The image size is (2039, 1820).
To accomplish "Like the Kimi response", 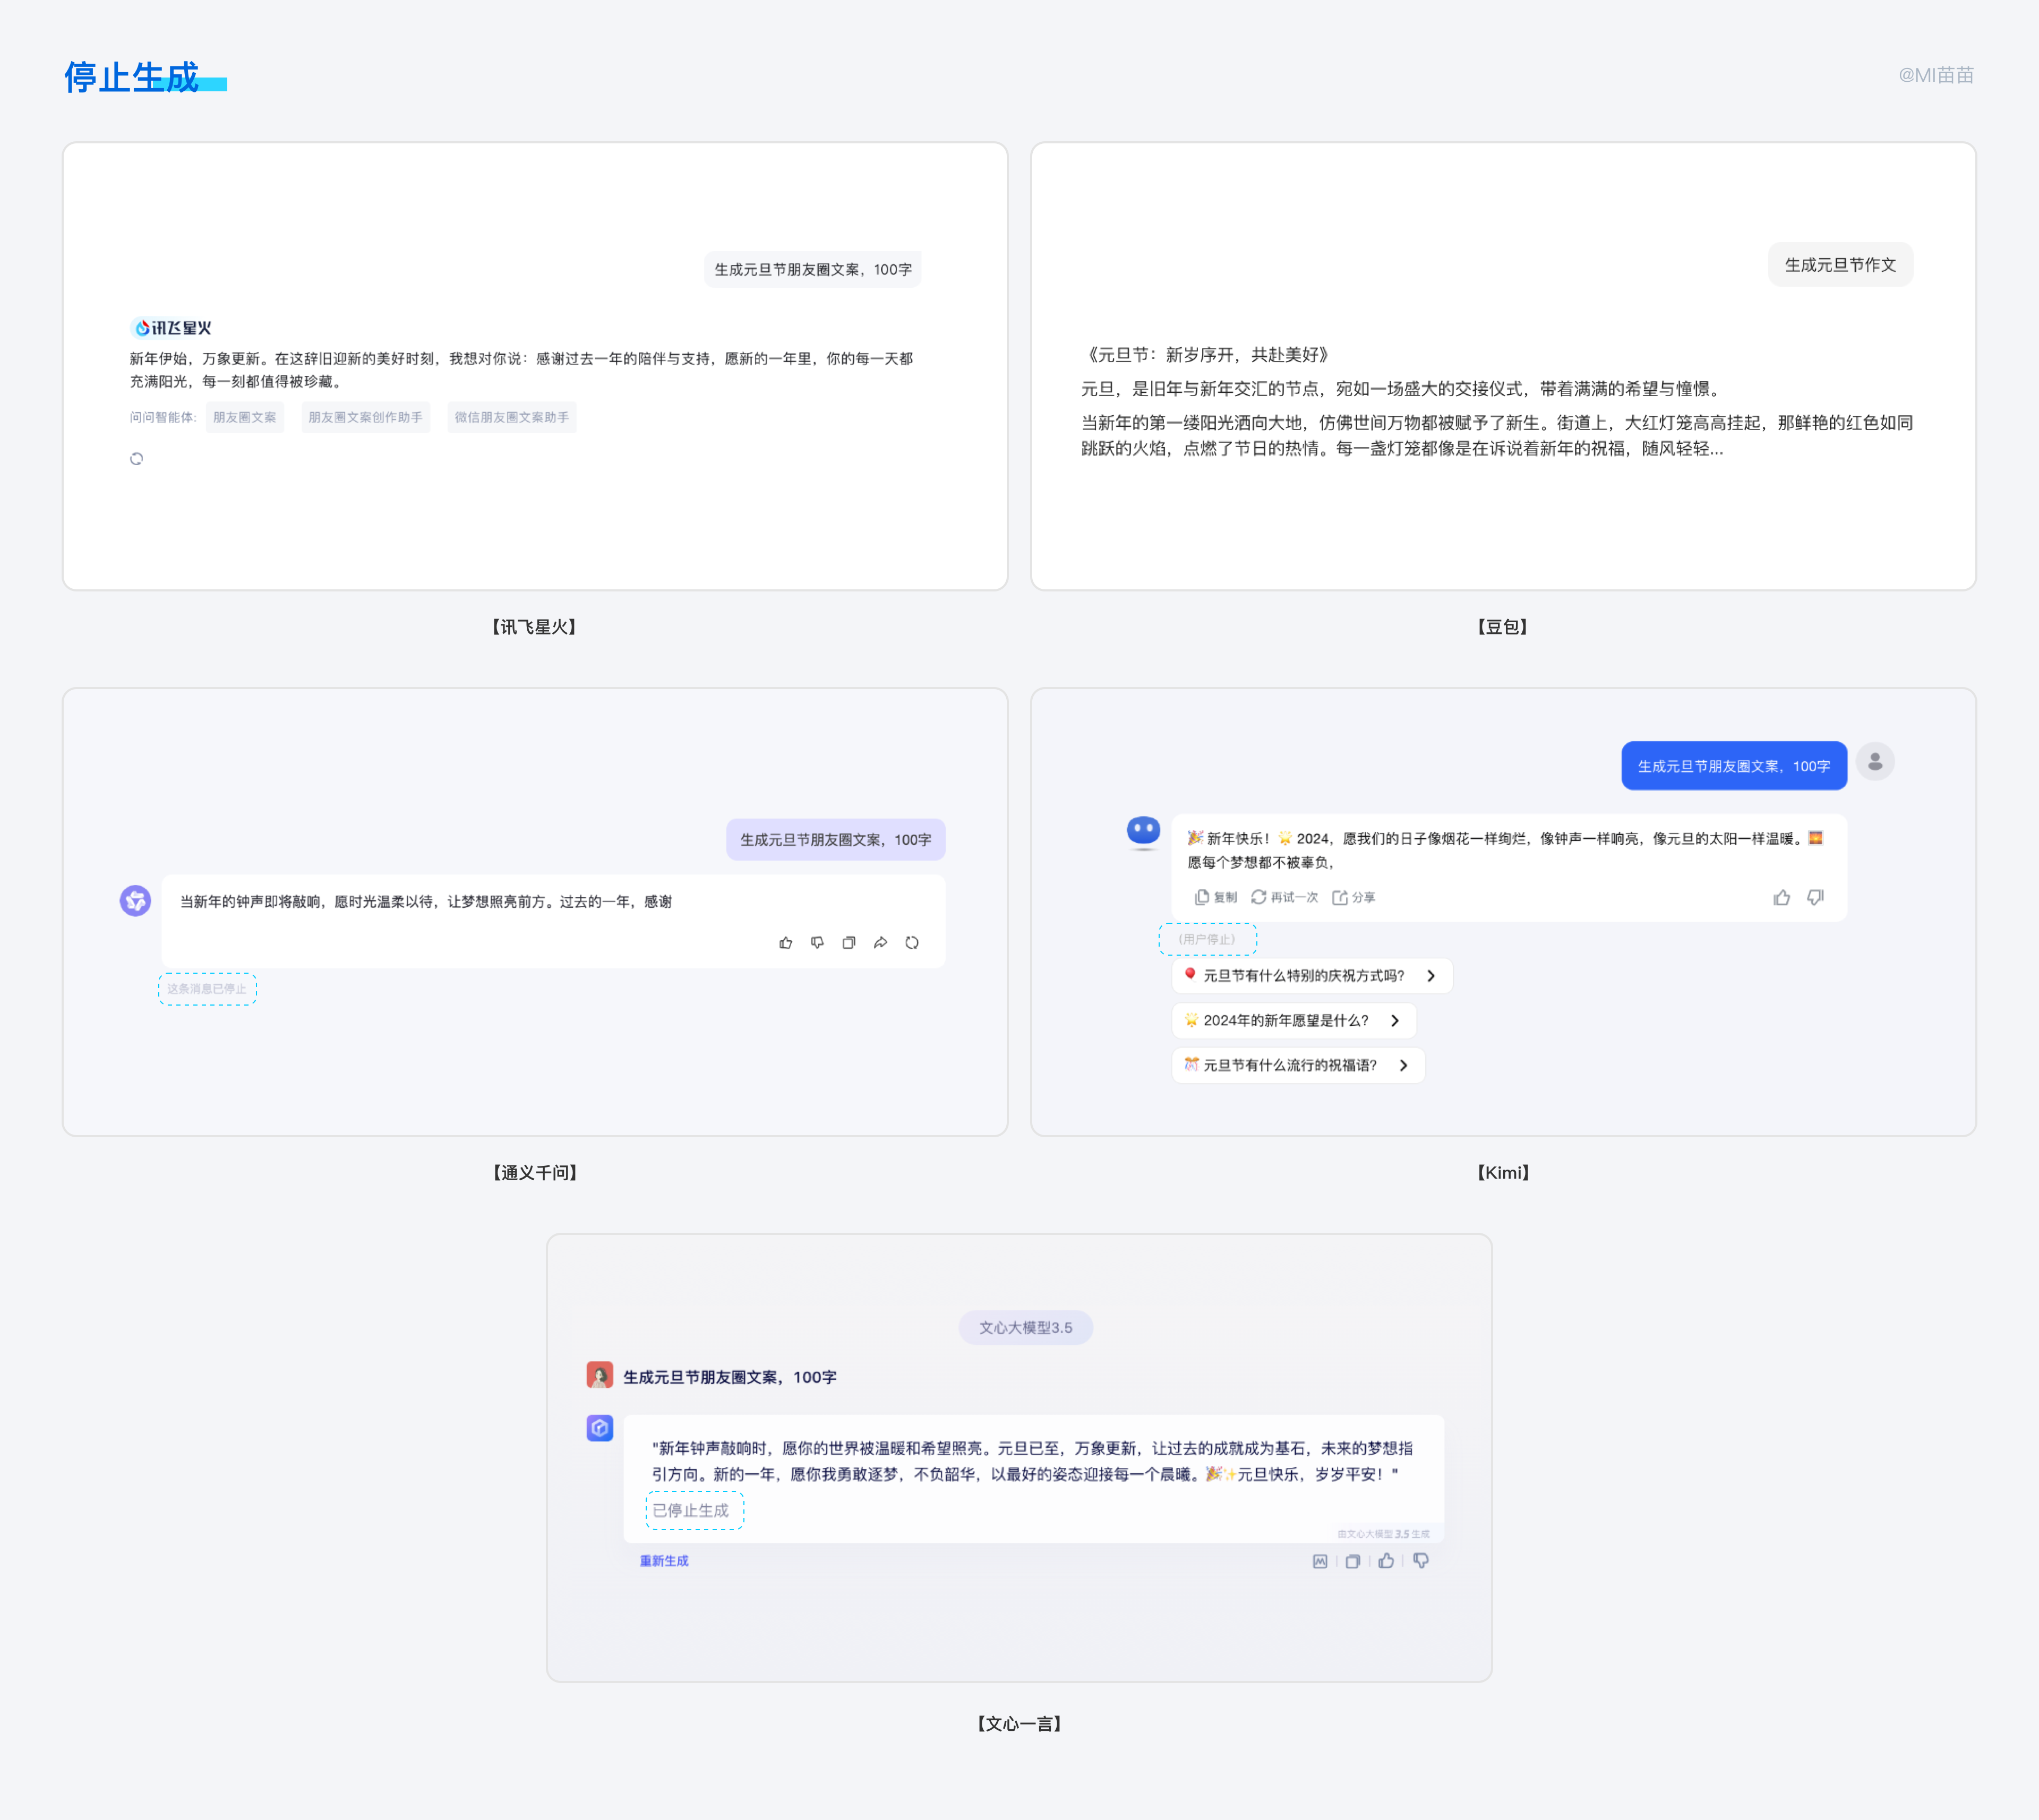I will (1782, 898).
